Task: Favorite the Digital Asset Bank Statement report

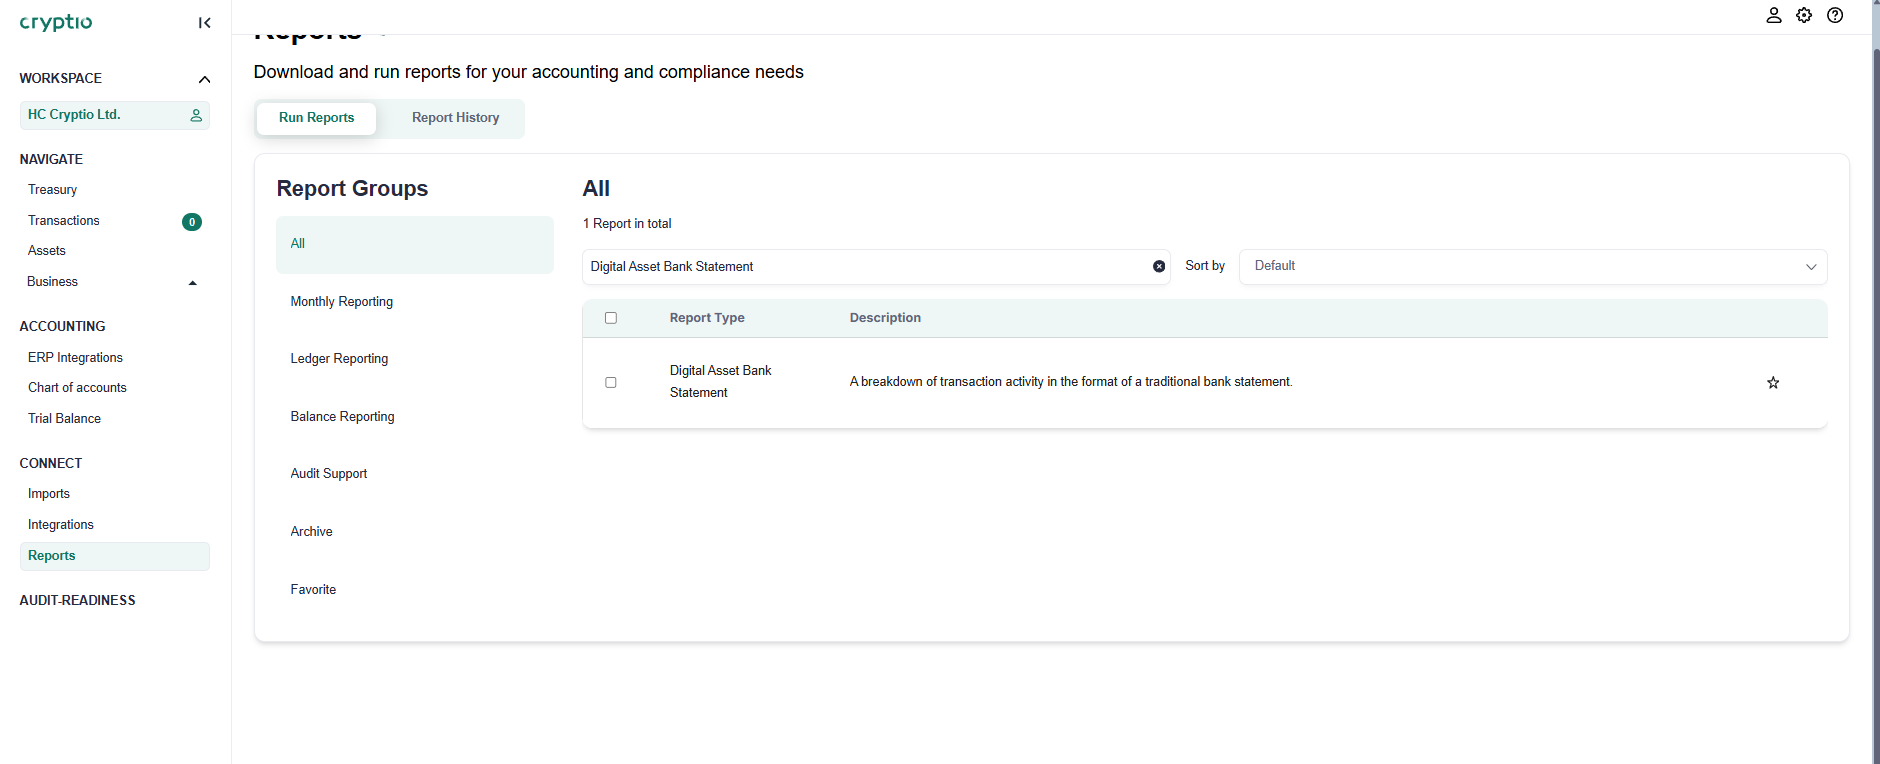Action: [x=1773, y=383]
